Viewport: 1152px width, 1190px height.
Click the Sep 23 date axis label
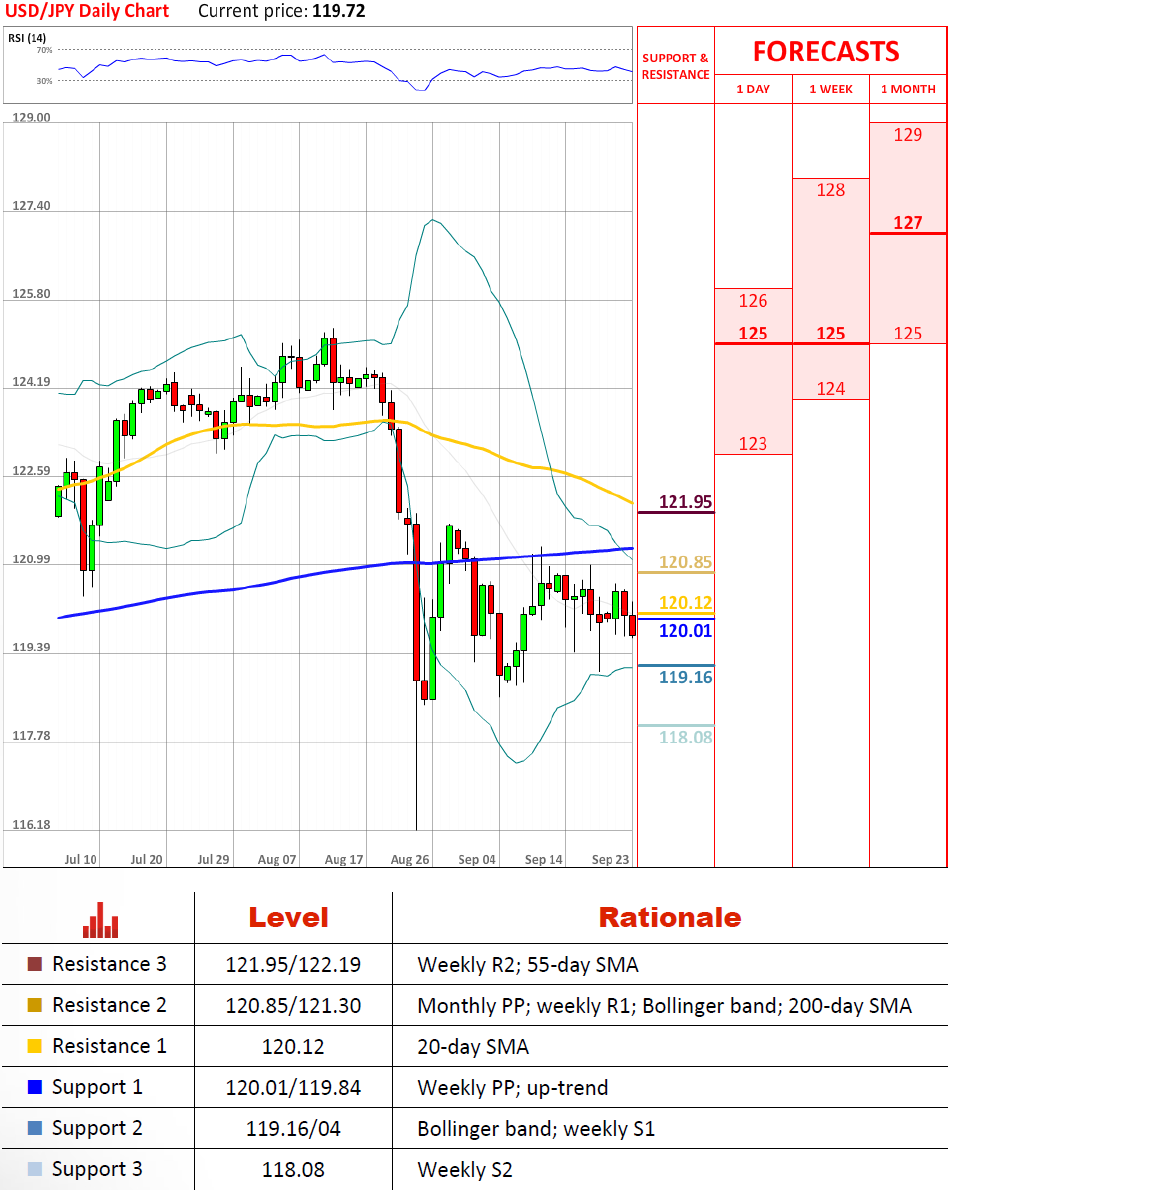click(x=610, y=859)
